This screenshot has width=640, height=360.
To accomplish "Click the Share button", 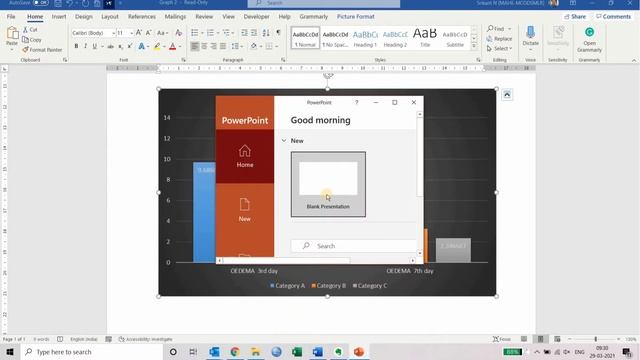I will point(575,17).
